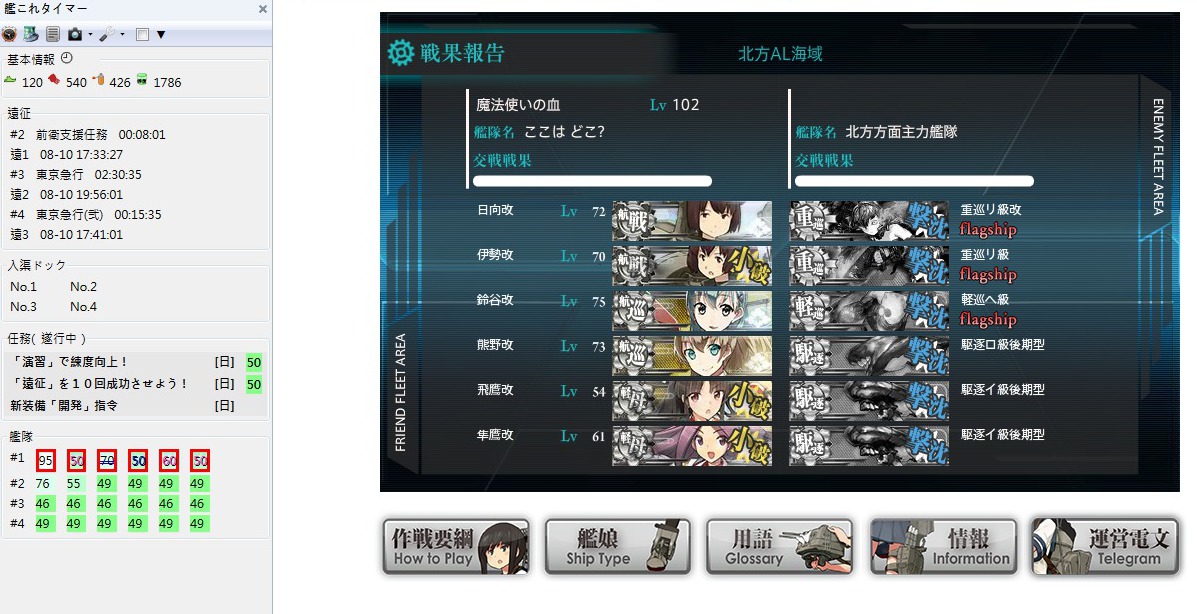1197x614 pixels.
Task: Click 日向改 ship portrait in battle report
Action: pyautogui.click(x=692, y=221)
